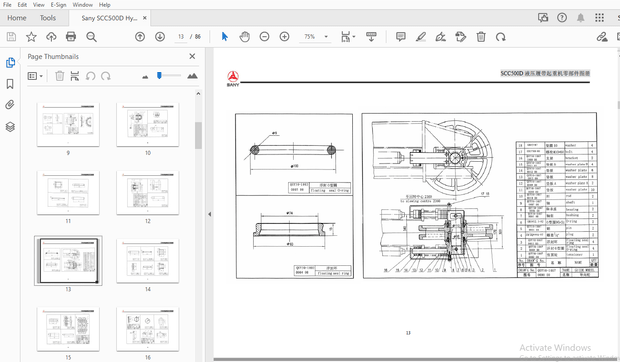Add document to starred with star icon
Viewport: 620px width, 362px height.
click(31, 37)
